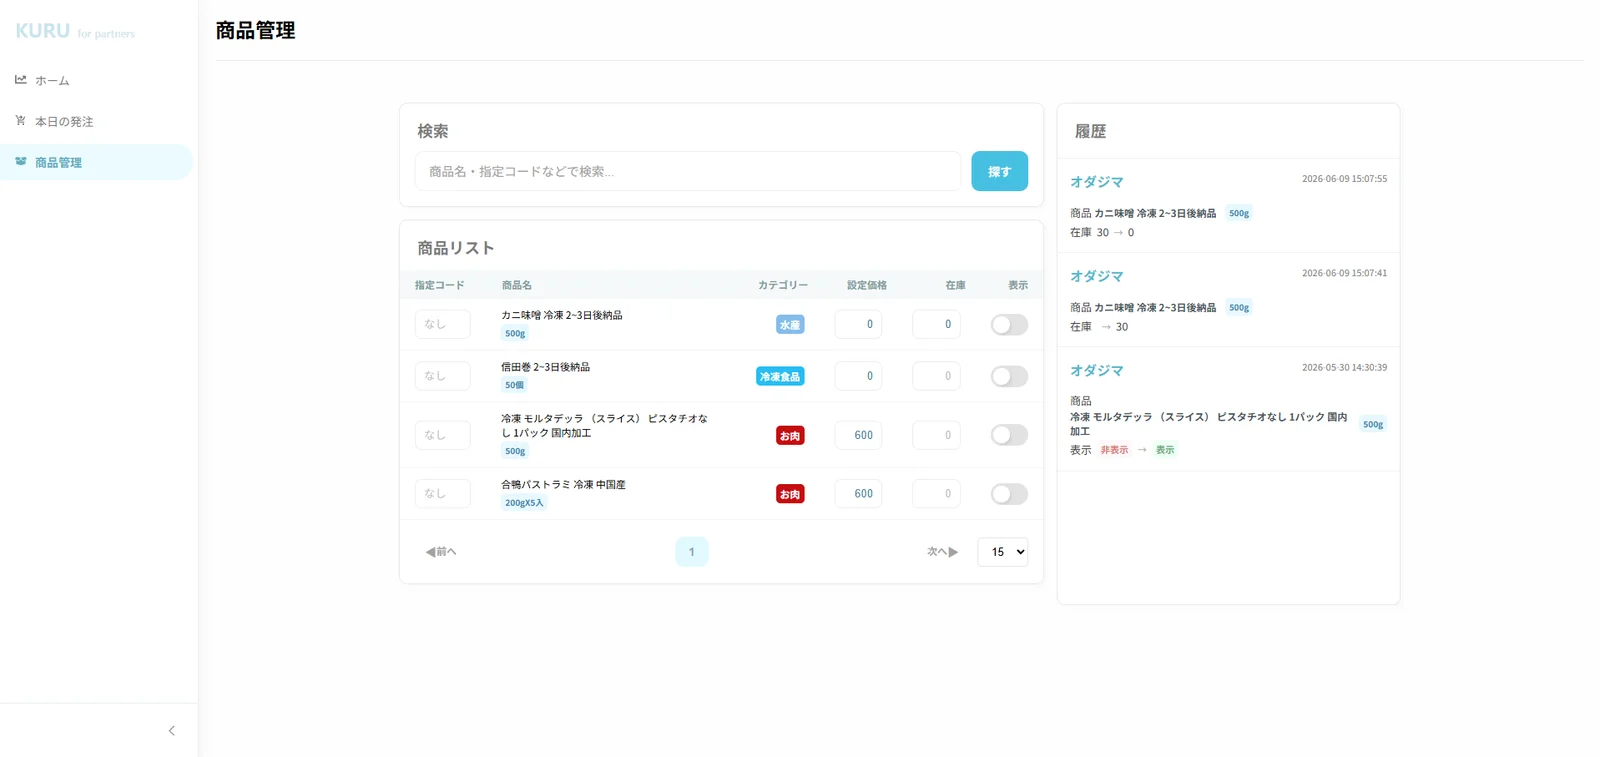The image size is (1600, 757).
Task: Click the 非表示 status label in history
Action: pos(1115,450)
